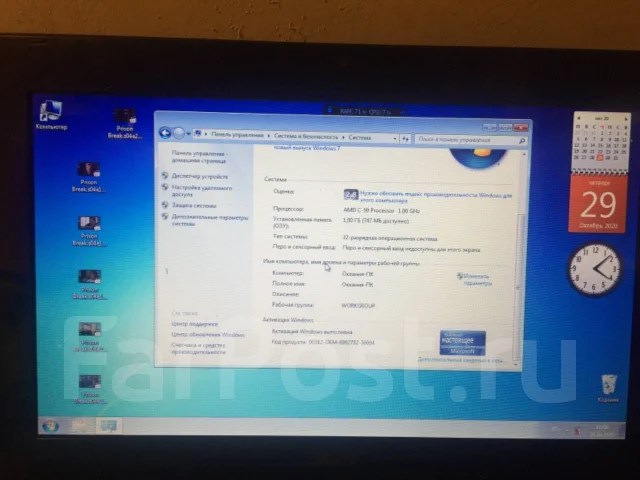Go back with the blue Back arrow
This screenshot has width=640, height=480.
point(165,133)
